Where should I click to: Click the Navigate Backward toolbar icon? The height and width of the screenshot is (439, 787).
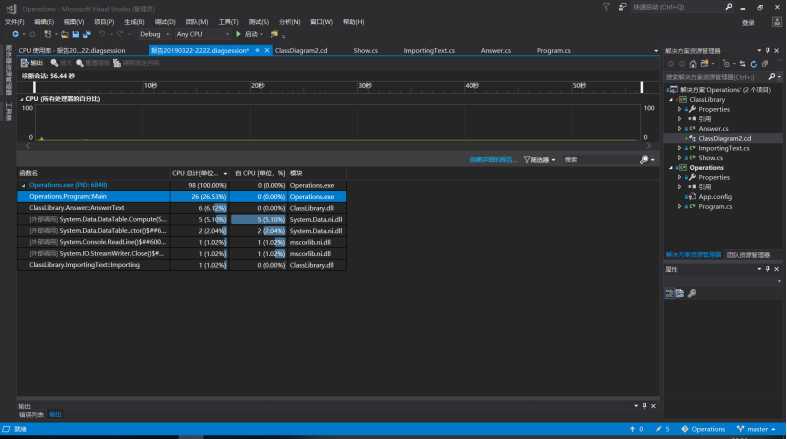click(16, 34)
